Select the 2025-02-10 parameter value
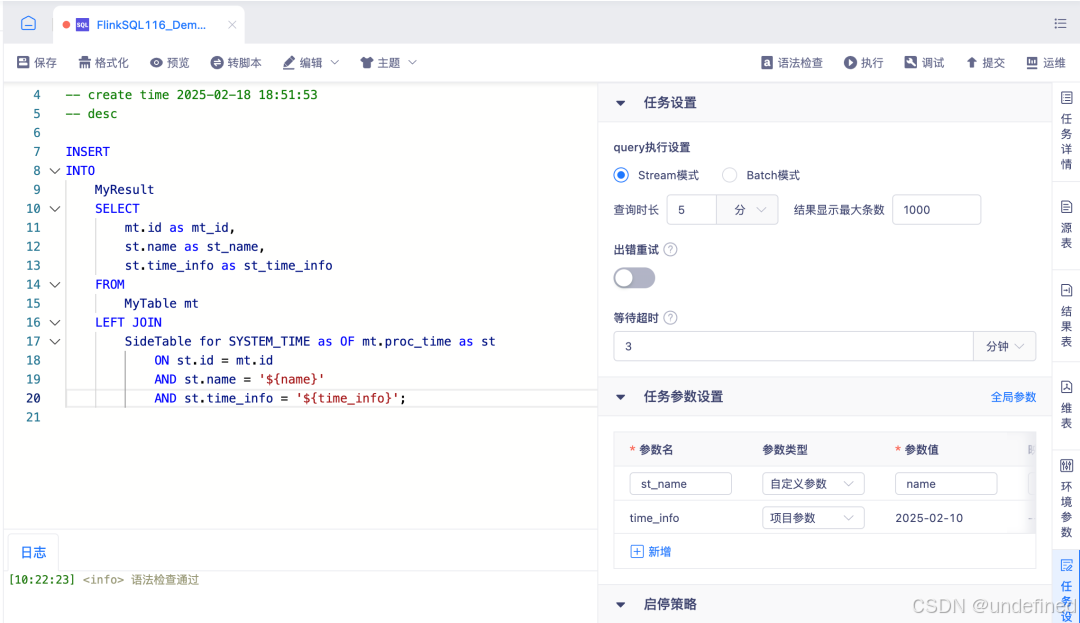Screen dimensions: 1080x623 [x=928, y=518]
